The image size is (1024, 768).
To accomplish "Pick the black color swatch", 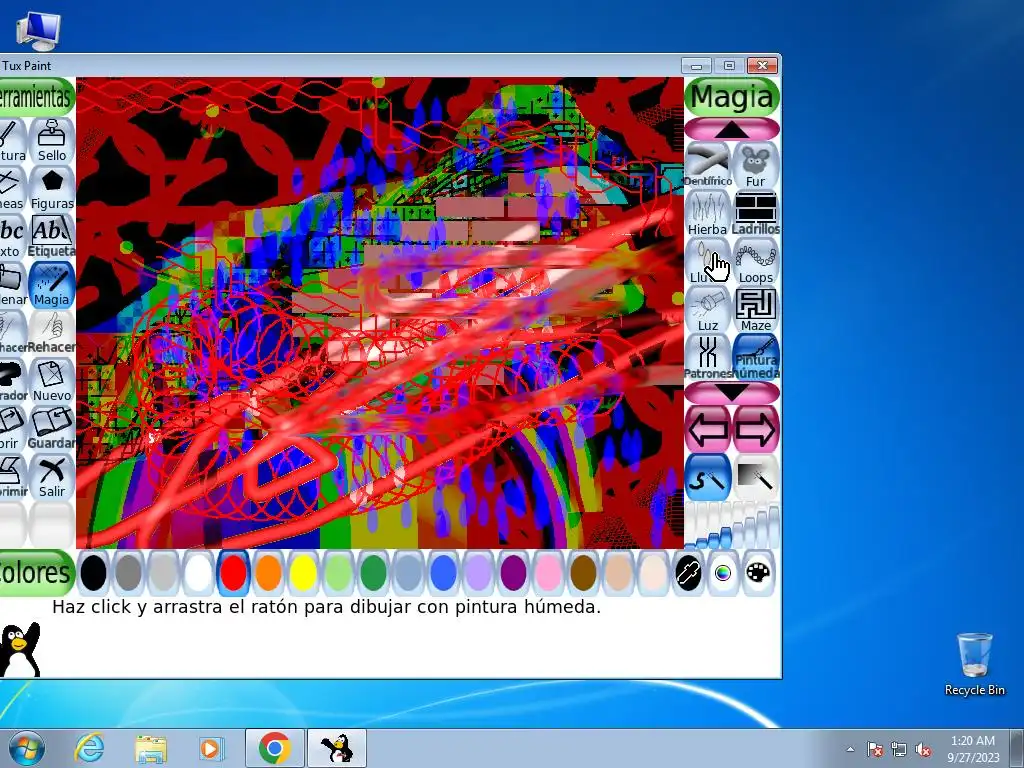I will tap(93, 573).
